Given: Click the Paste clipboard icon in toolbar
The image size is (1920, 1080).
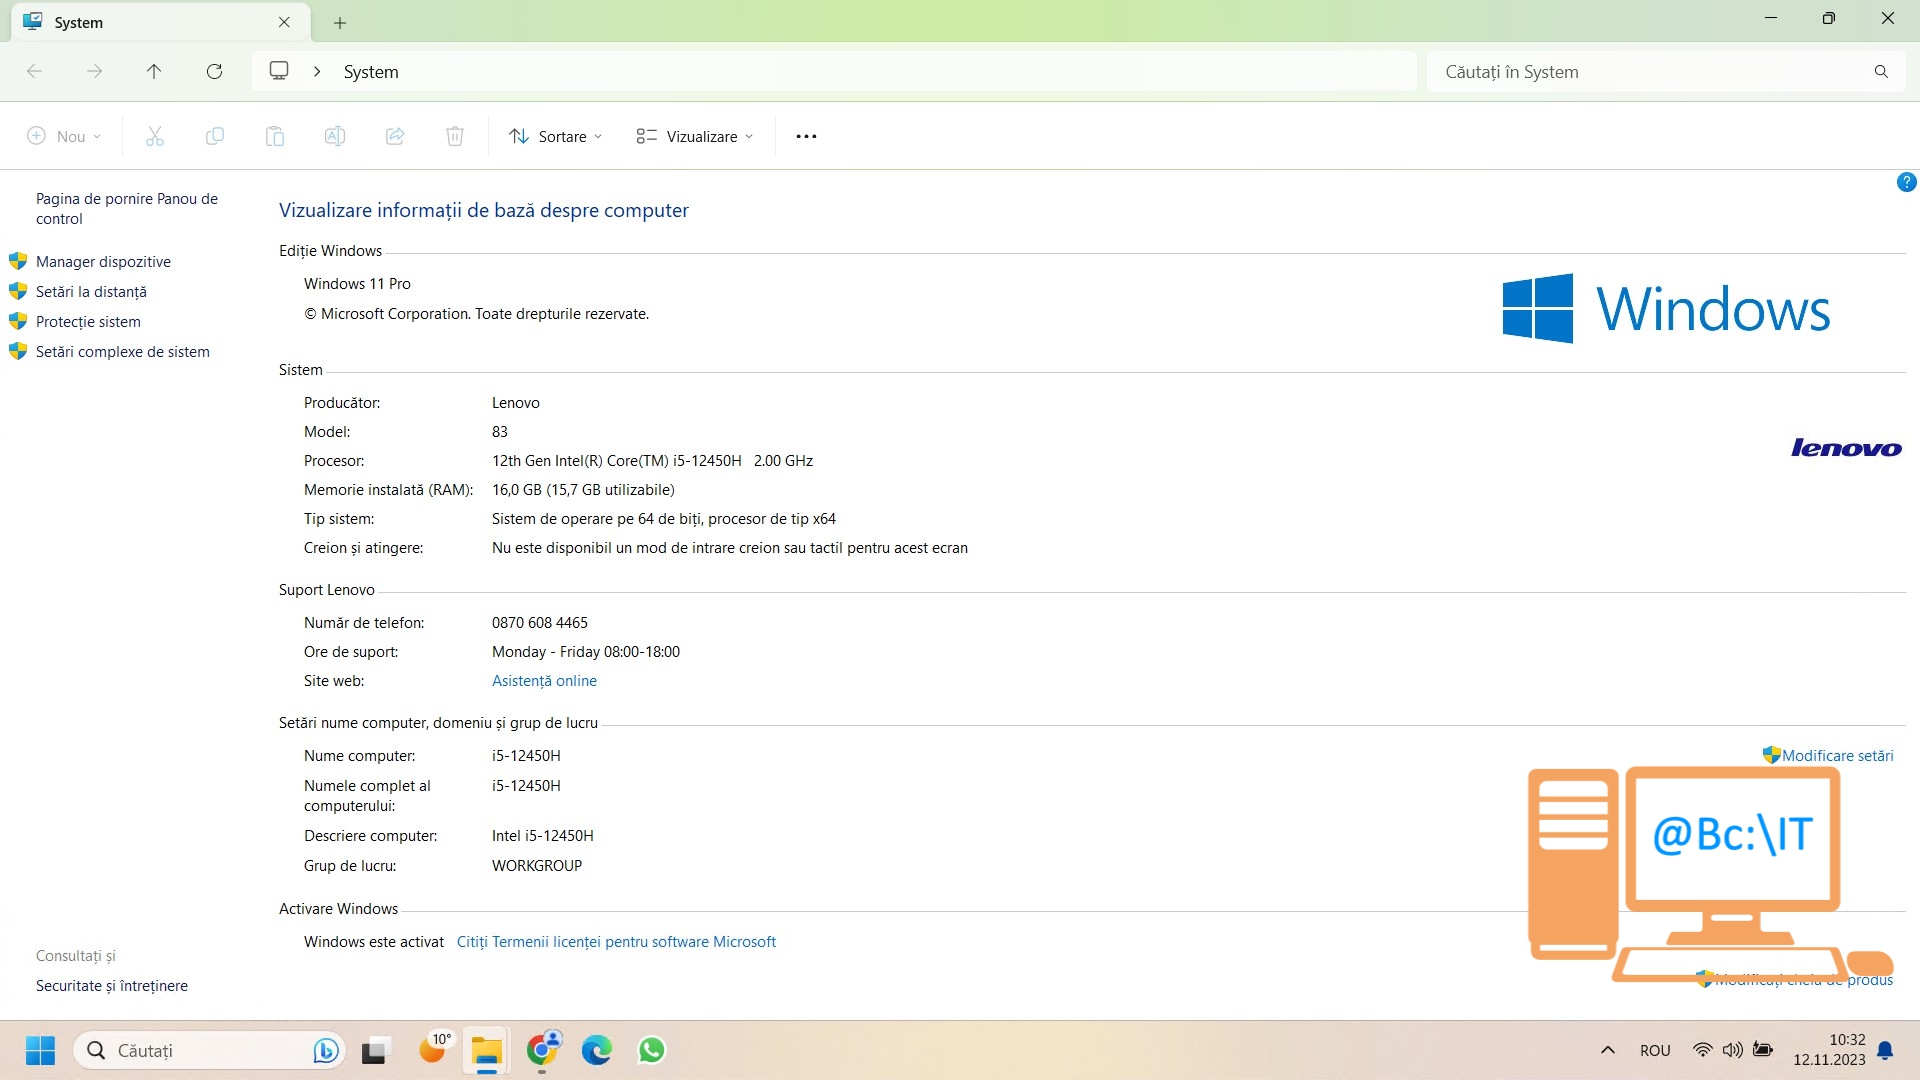Looking at the screenshot, I should tap(275, 136).
